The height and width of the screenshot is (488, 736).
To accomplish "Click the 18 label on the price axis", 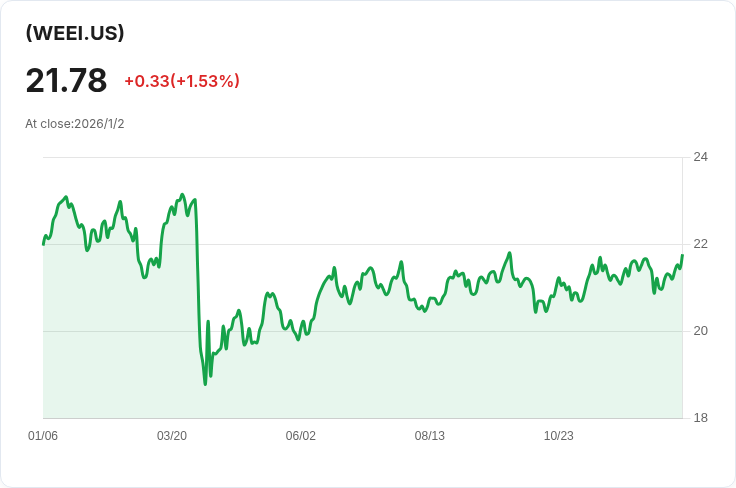I will pos(700,418).
